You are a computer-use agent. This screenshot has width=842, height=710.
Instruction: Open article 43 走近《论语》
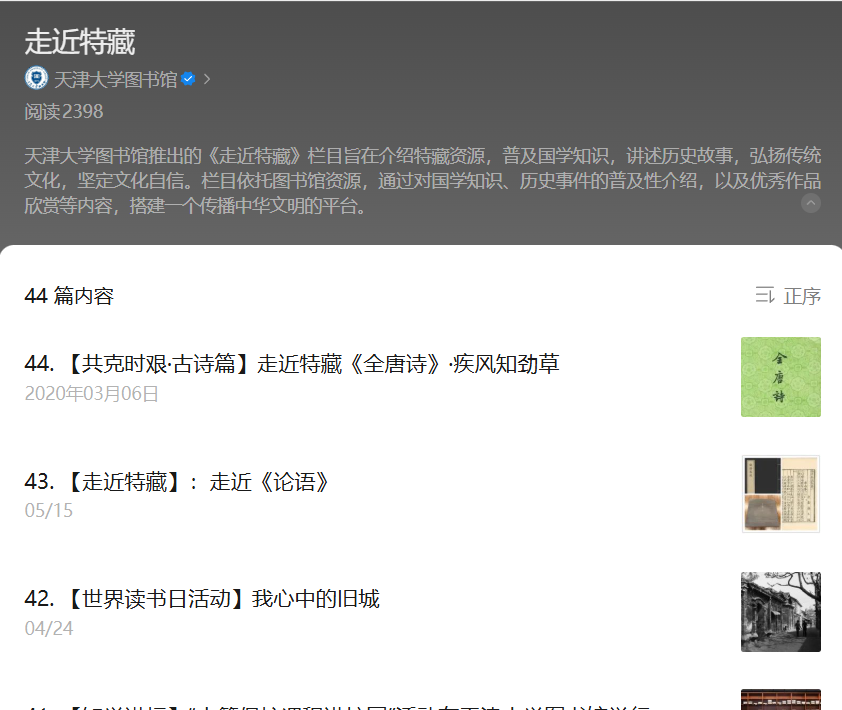point(176,482)
